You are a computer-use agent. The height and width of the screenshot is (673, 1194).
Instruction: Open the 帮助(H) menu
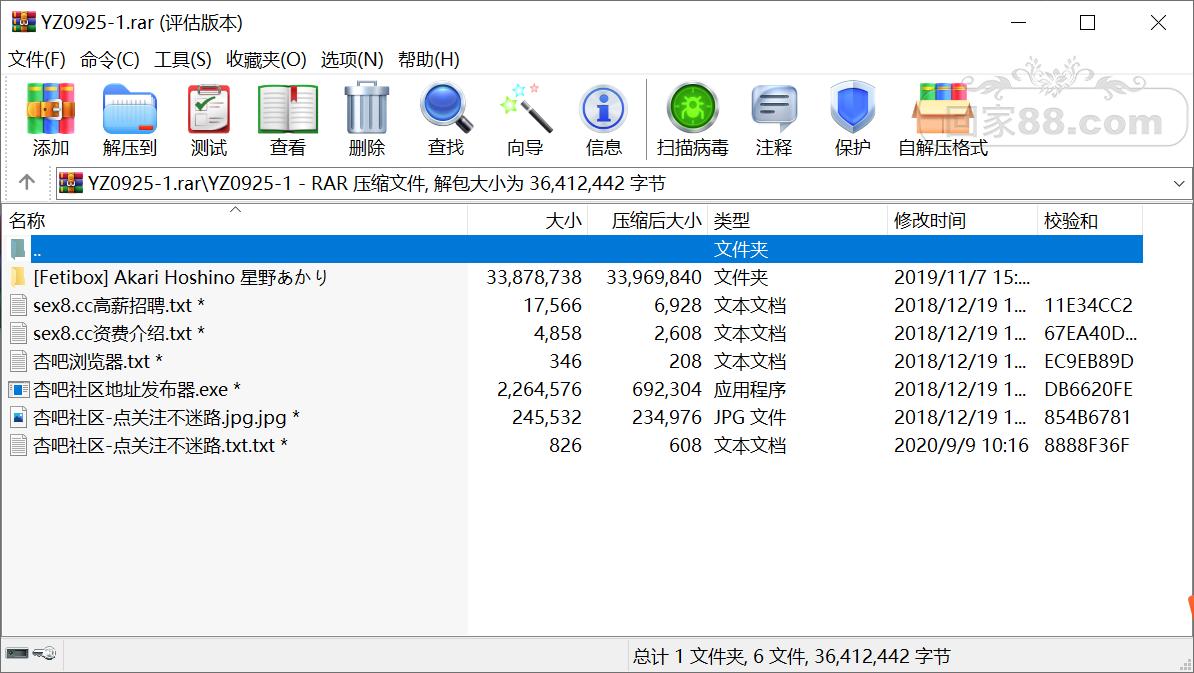(429, 59)
